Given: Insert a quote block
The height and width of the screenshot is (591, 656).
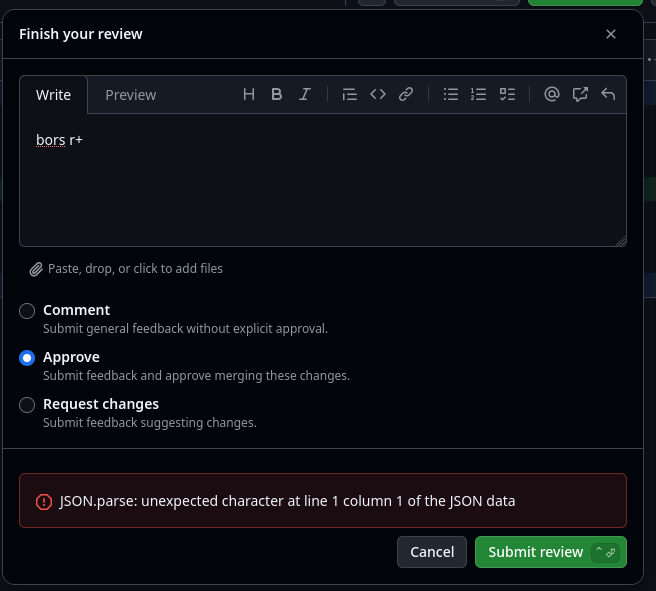Looking at the screenshot, I should pos(349,94).
